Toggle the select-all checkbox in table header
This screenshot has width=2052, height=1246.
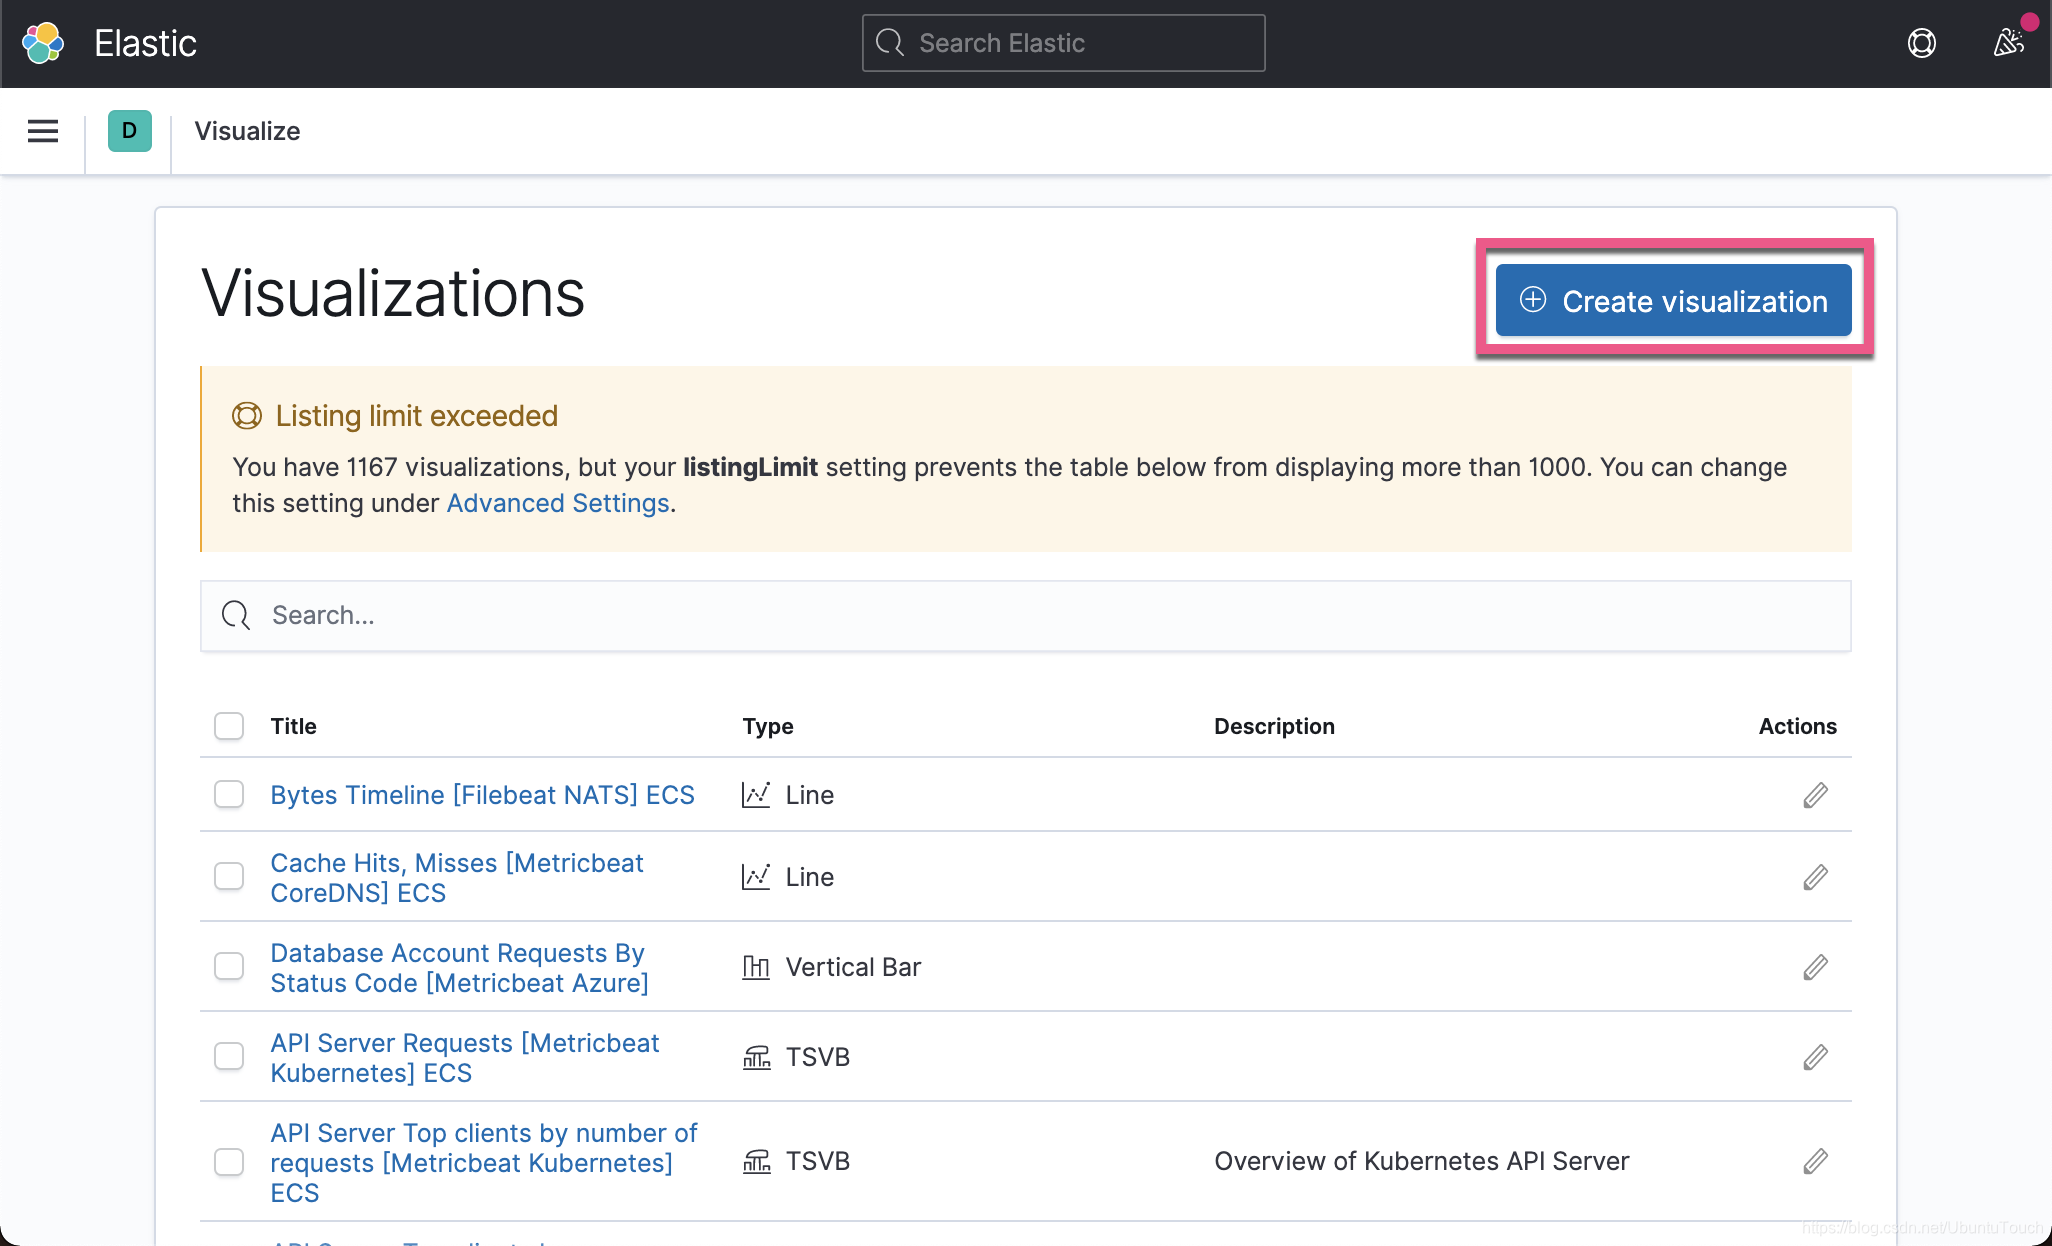(x=229, y=726)
